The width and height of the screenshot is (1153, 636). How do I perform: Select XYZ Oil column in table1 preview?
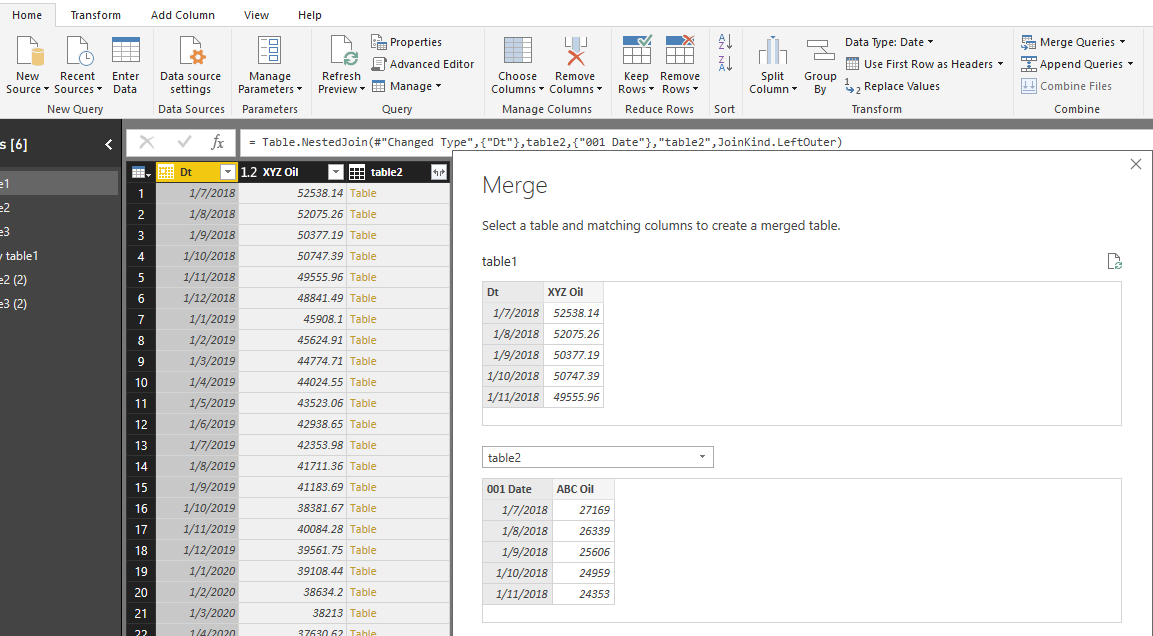(574, 292)
